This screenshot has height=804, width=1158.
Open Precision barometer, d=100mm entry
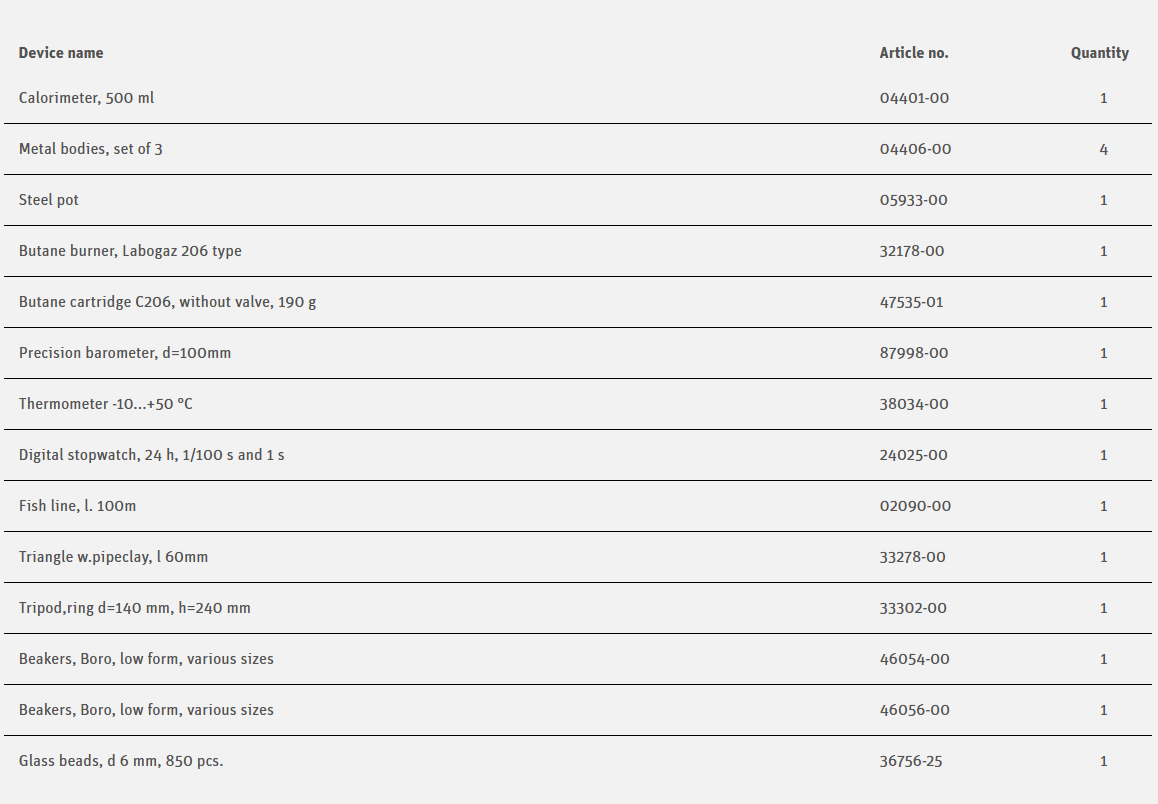click(125, 353)
